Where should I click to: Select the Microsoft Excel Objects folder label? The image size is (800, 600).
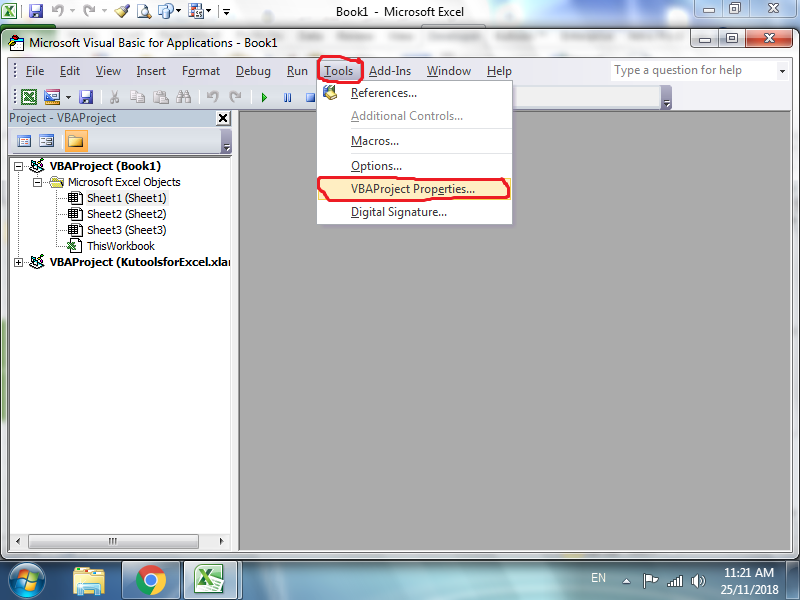click(x=124, y=182)
